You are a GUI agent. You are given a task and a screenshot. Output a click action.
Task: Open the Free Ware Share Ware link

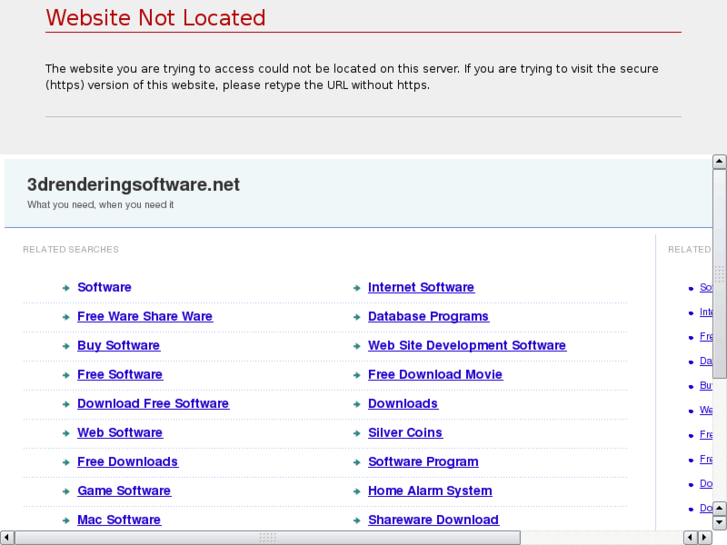pos(145,316)
